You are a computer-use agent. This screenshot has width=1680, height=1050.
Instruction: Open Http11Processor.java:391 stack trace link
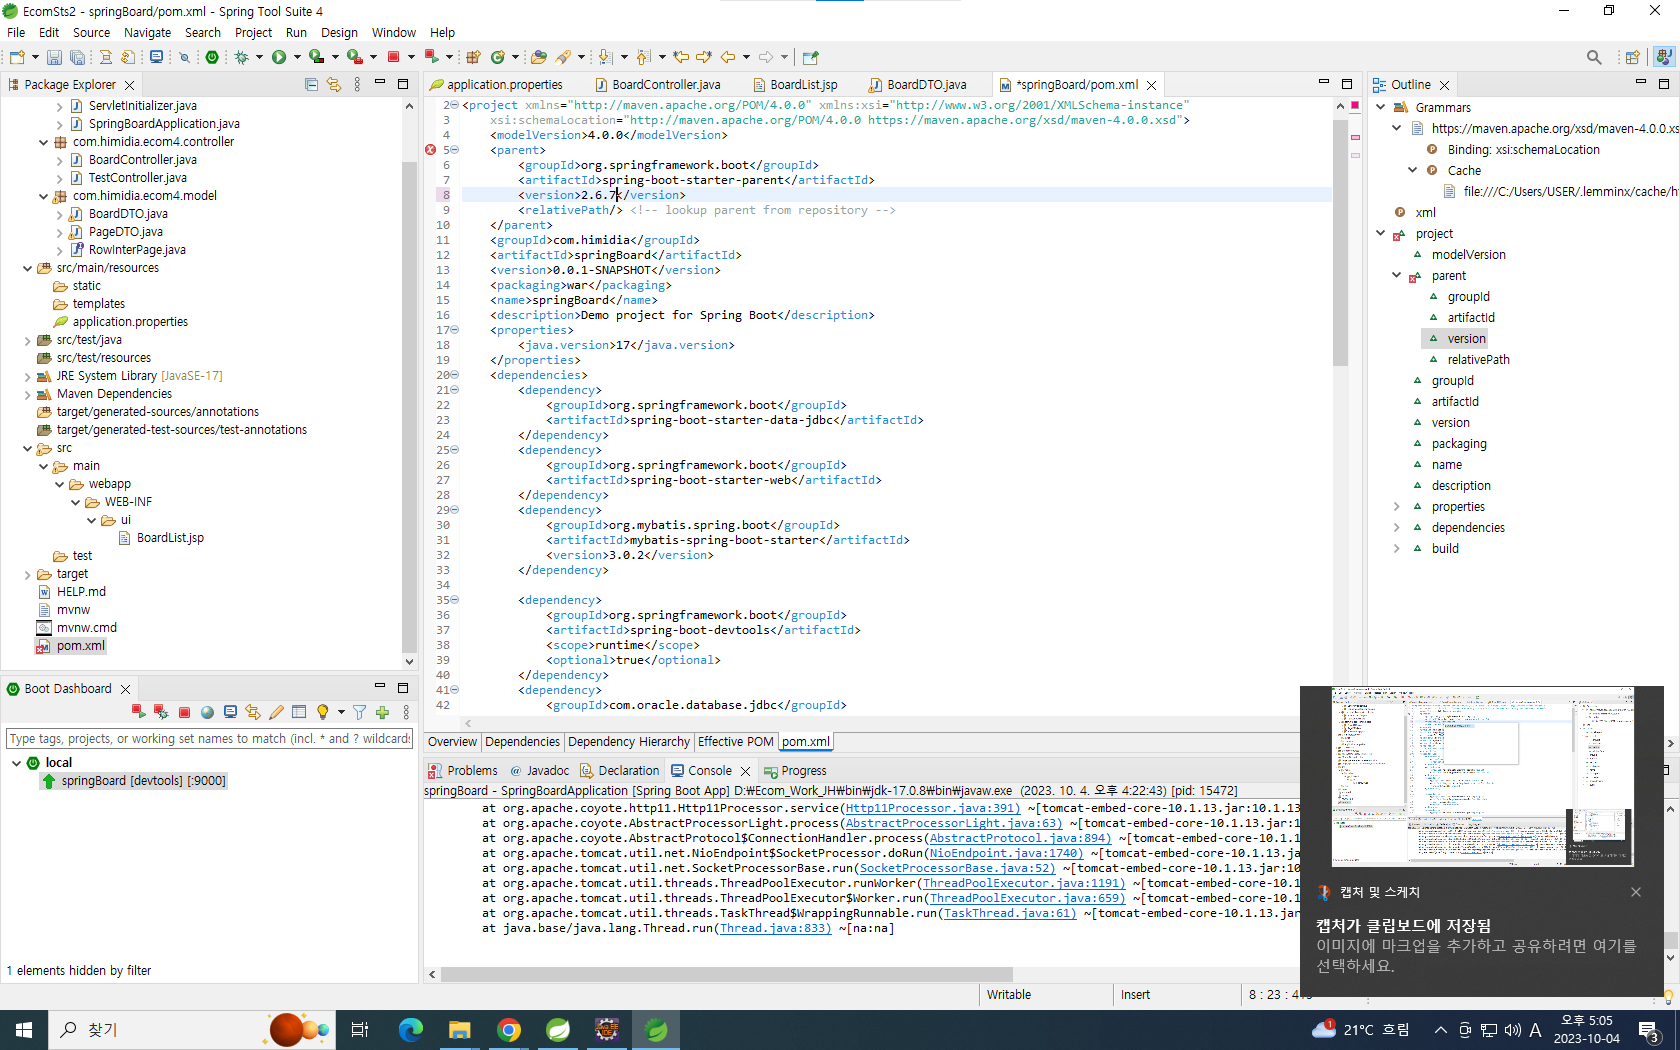pos(932,808)
